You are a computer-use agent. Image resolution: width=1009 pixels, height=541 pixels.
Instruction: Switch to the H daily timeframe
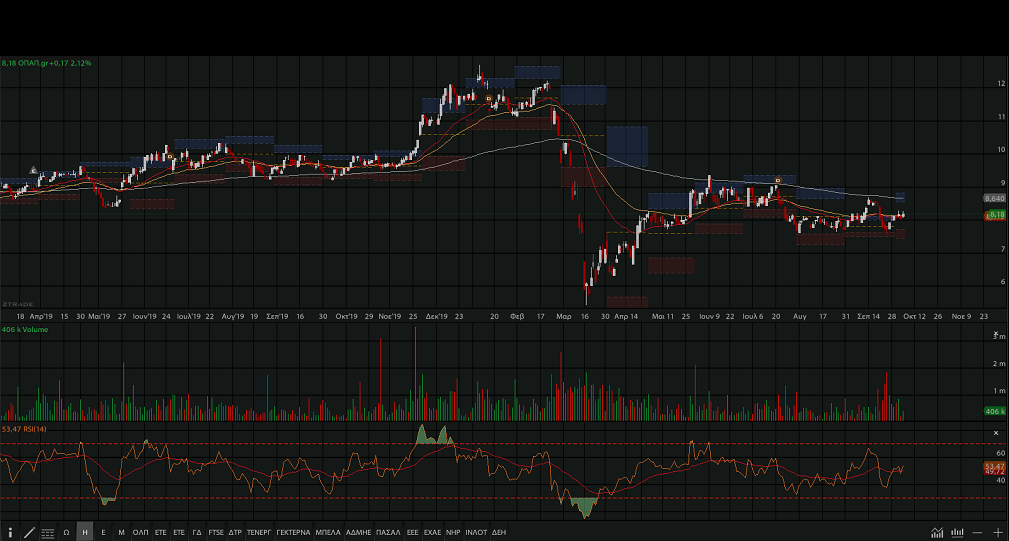pos(85,533)
